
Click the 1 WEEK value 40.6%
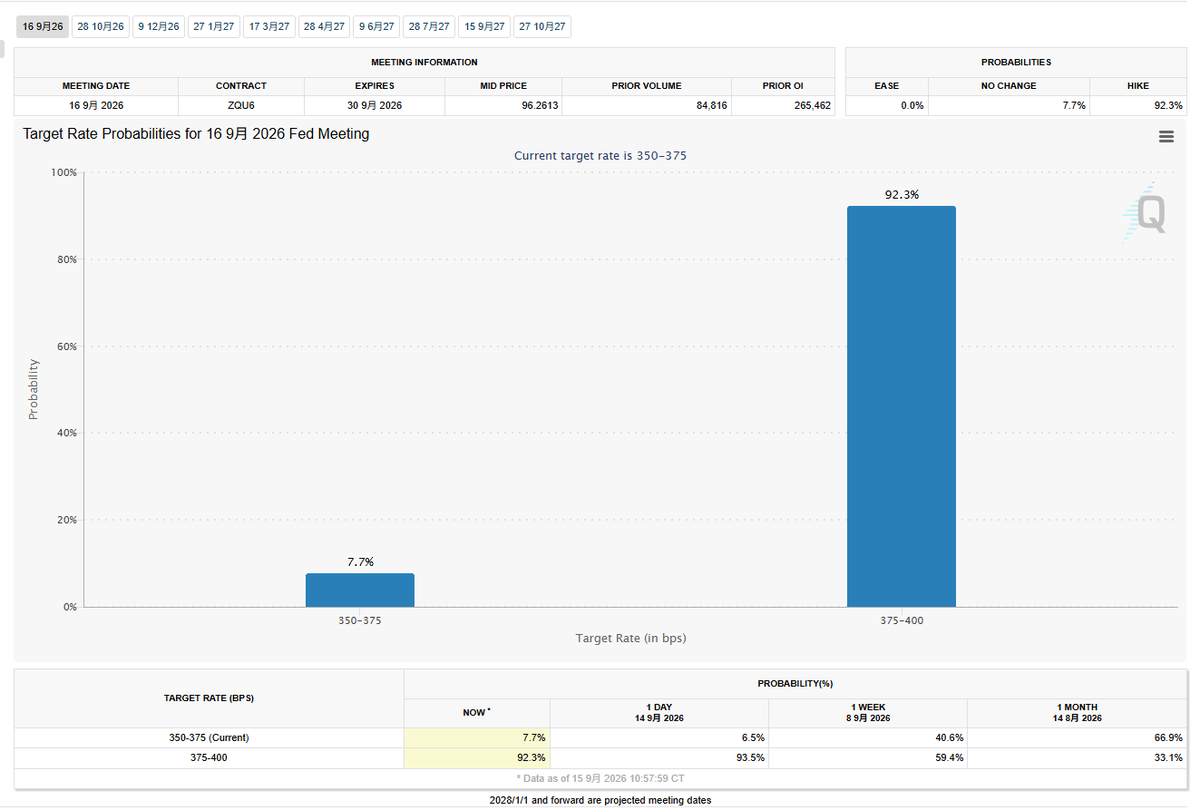pos(948,738)
